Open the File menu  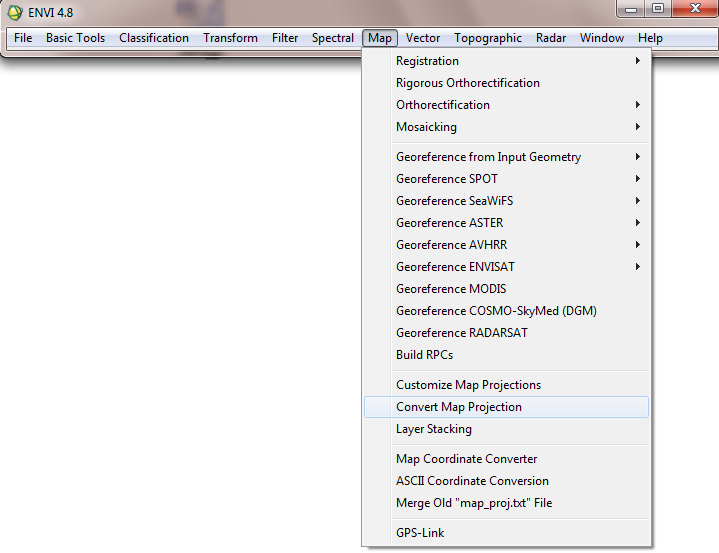click(x=23, y=38)
